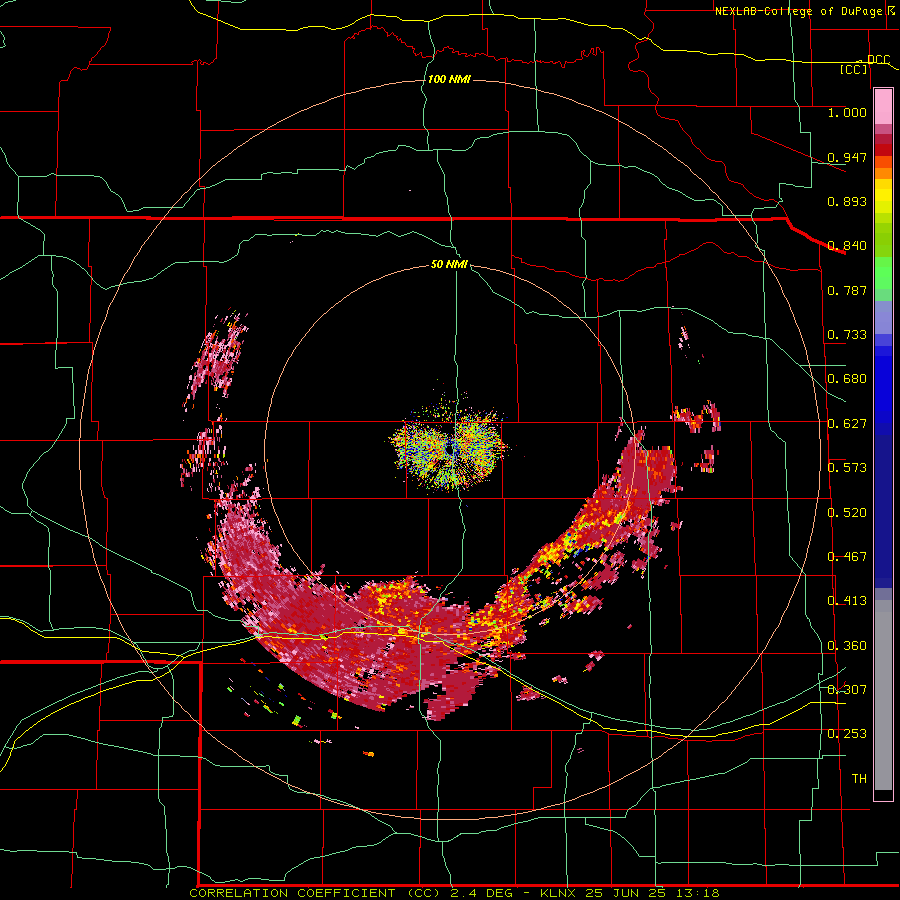900x900 pixels.
Task: Click the Correlation Coefficient caption at bottom
Action: 454,893
